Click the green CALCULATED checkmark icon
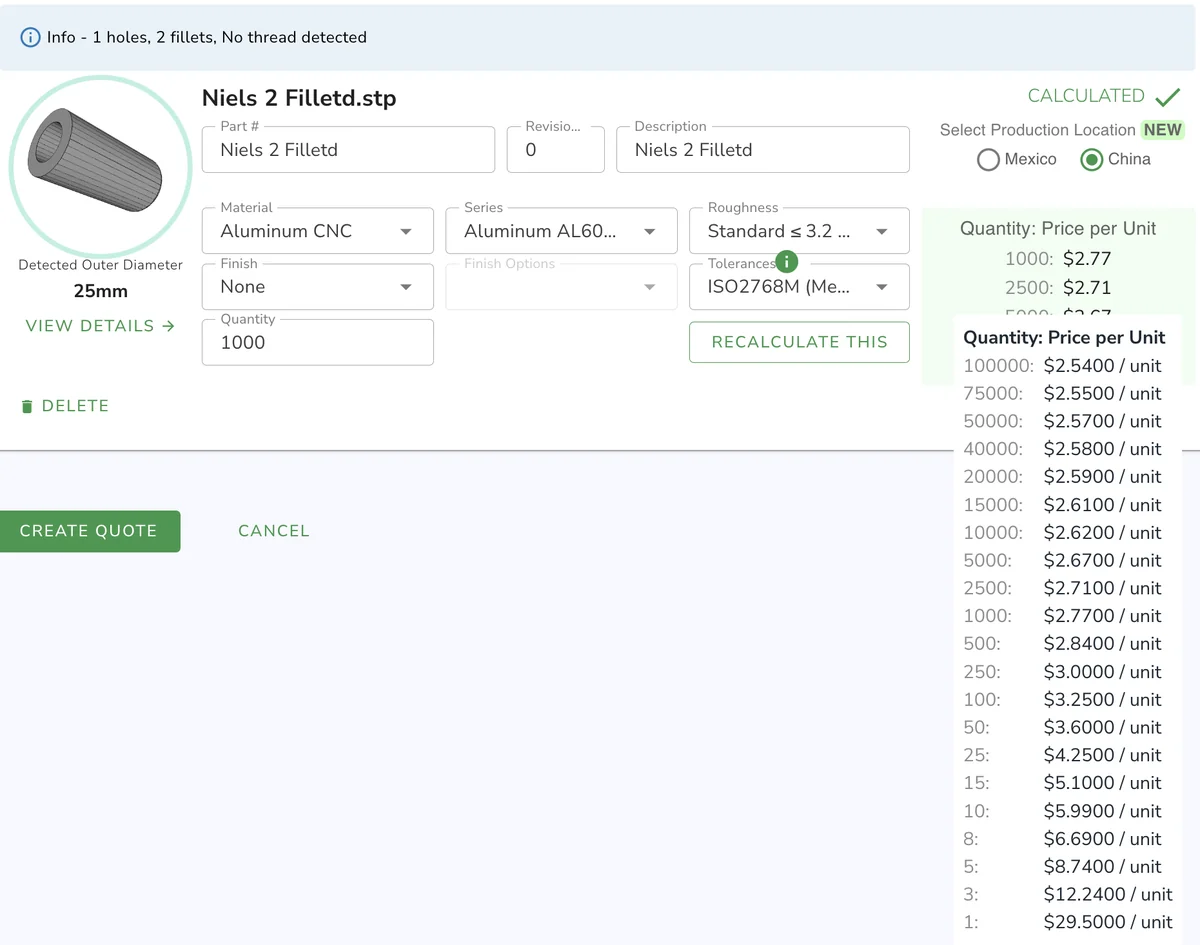 (1168, 97)
